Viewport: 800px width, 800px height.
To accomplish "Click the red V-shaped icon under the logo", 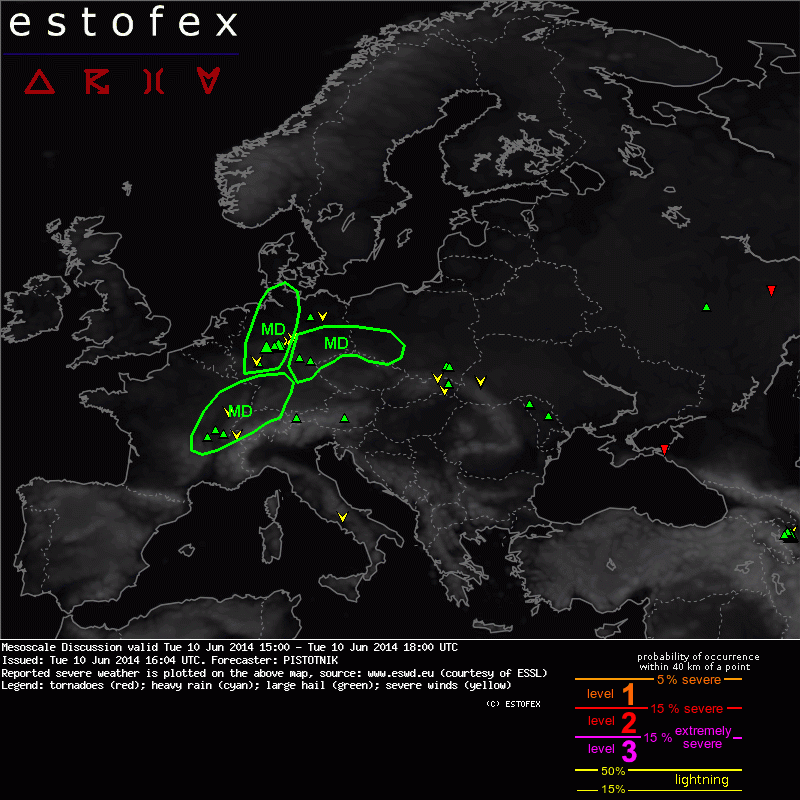I will [208, 81].
